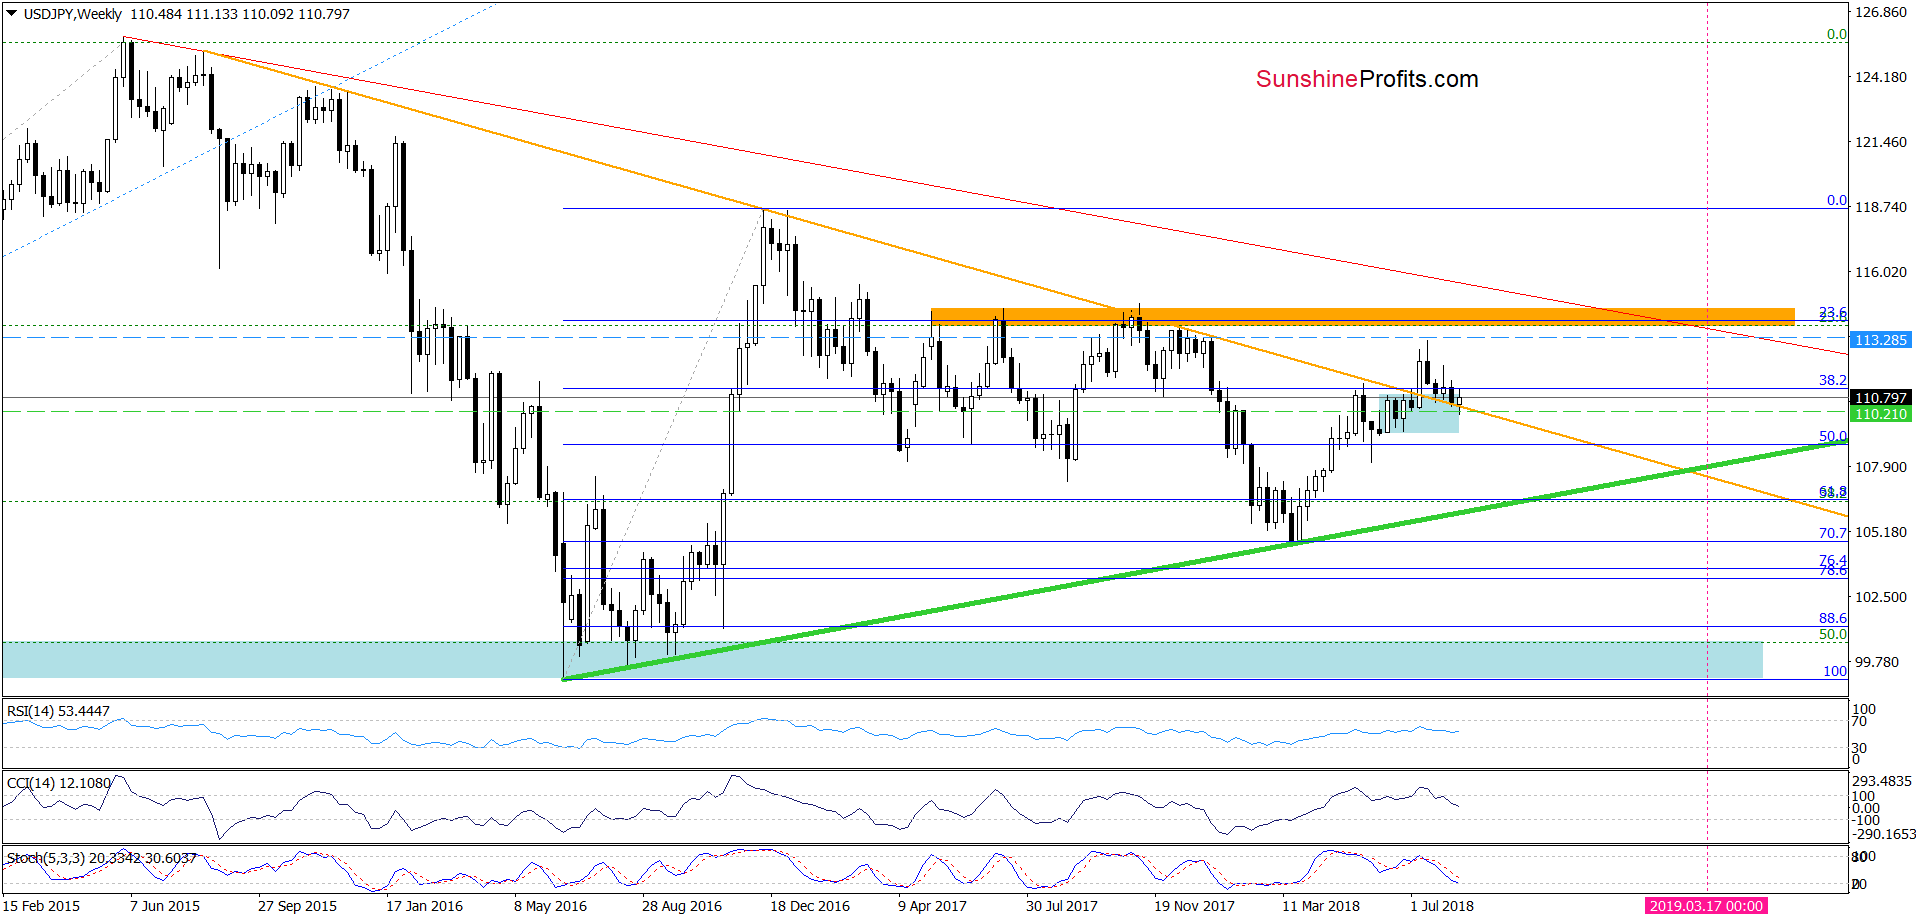This screenshot has height=920, width=1916.
Task: Click the 11 Mar 2018 date label
Action: point(1321,906)
